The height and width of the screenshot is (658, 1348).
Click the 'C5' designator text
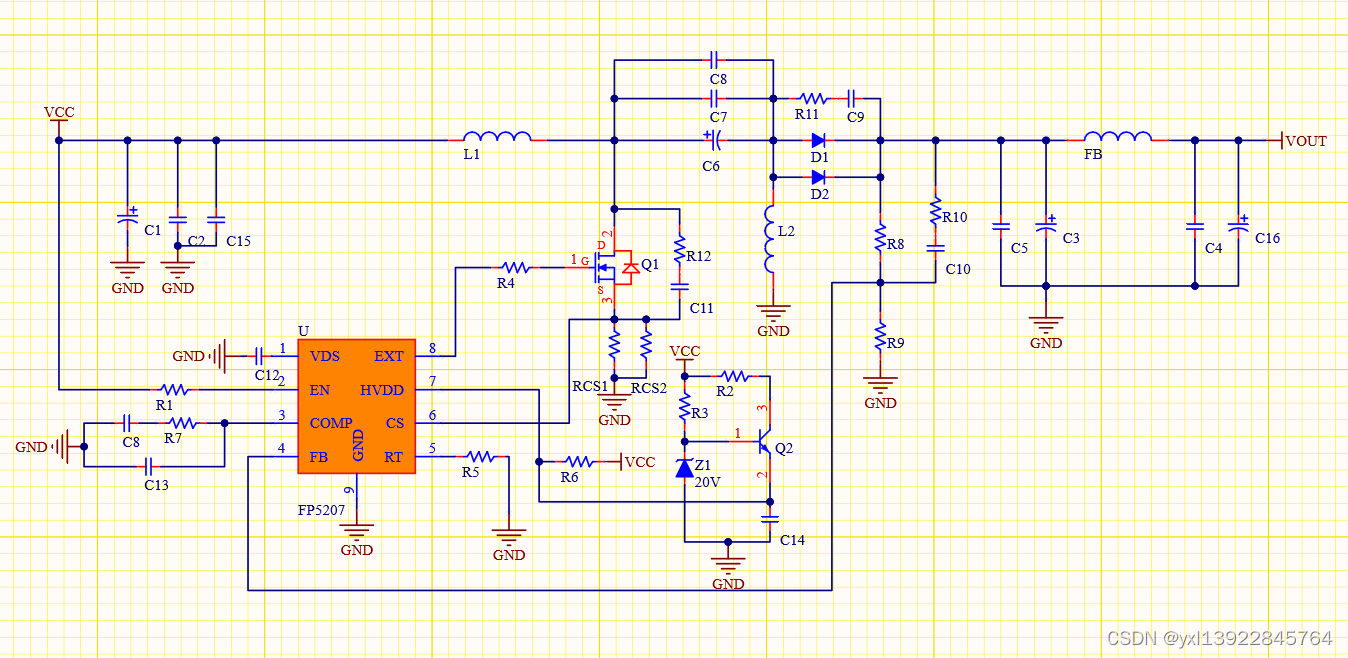tap(1019, 248)
